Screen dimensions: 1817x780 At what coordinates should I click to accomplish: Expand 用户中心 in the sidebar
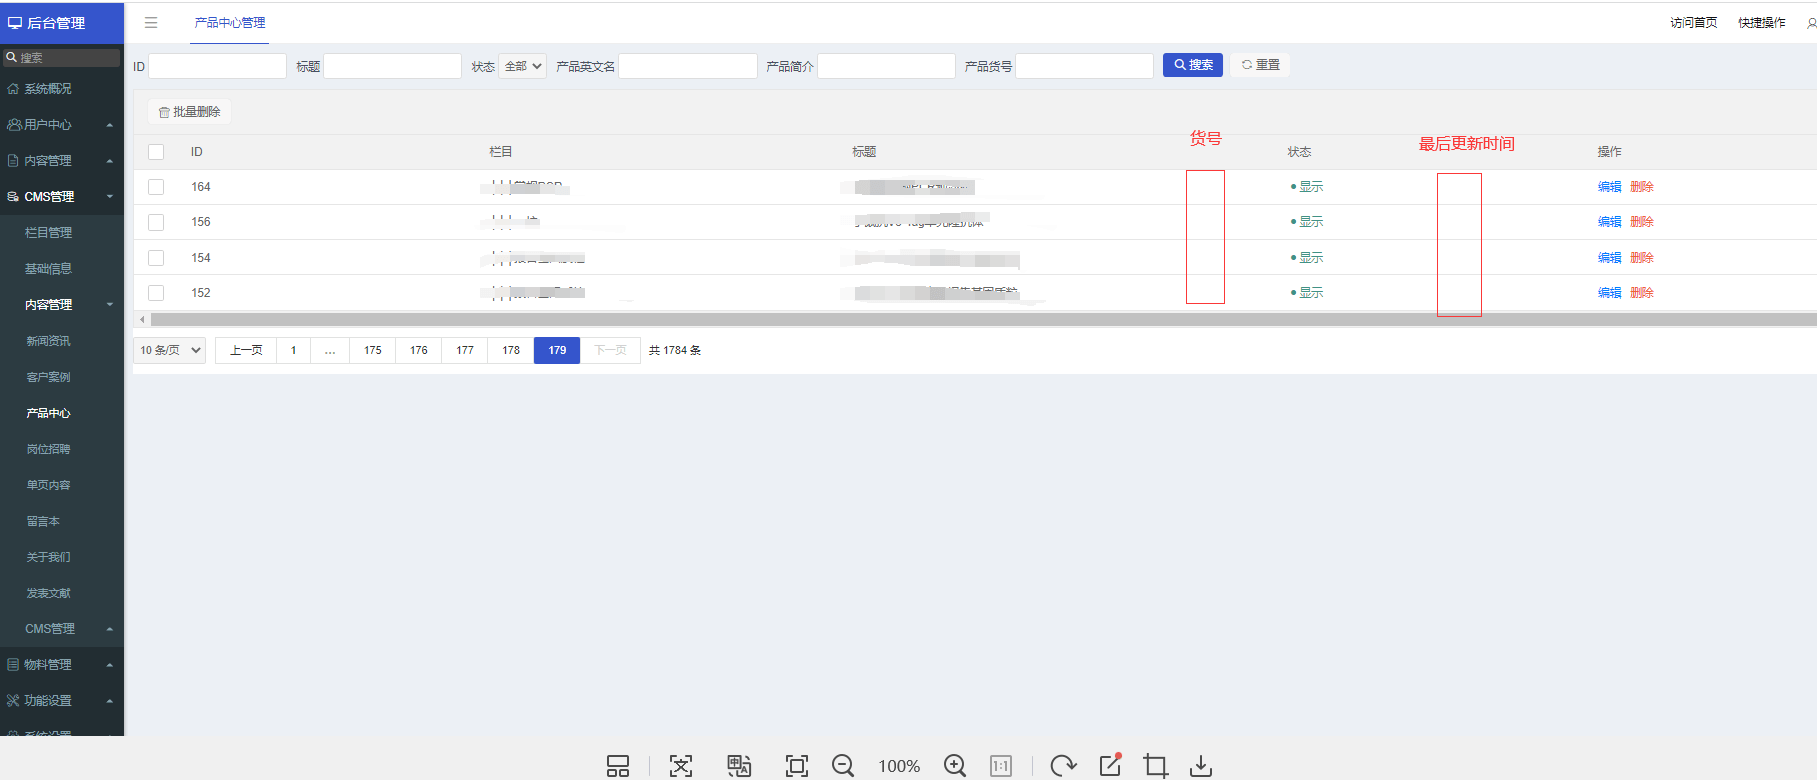tap(61, 125)
